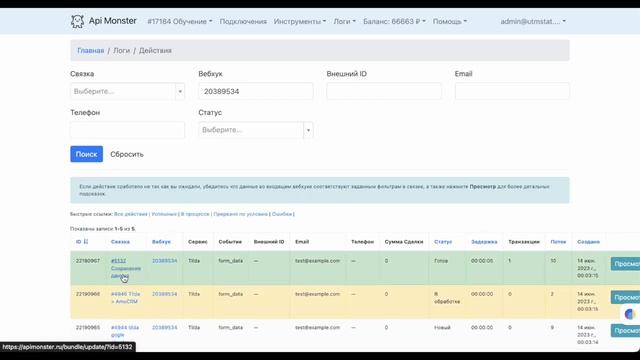Click the Логи breadcrumb item

121,51
